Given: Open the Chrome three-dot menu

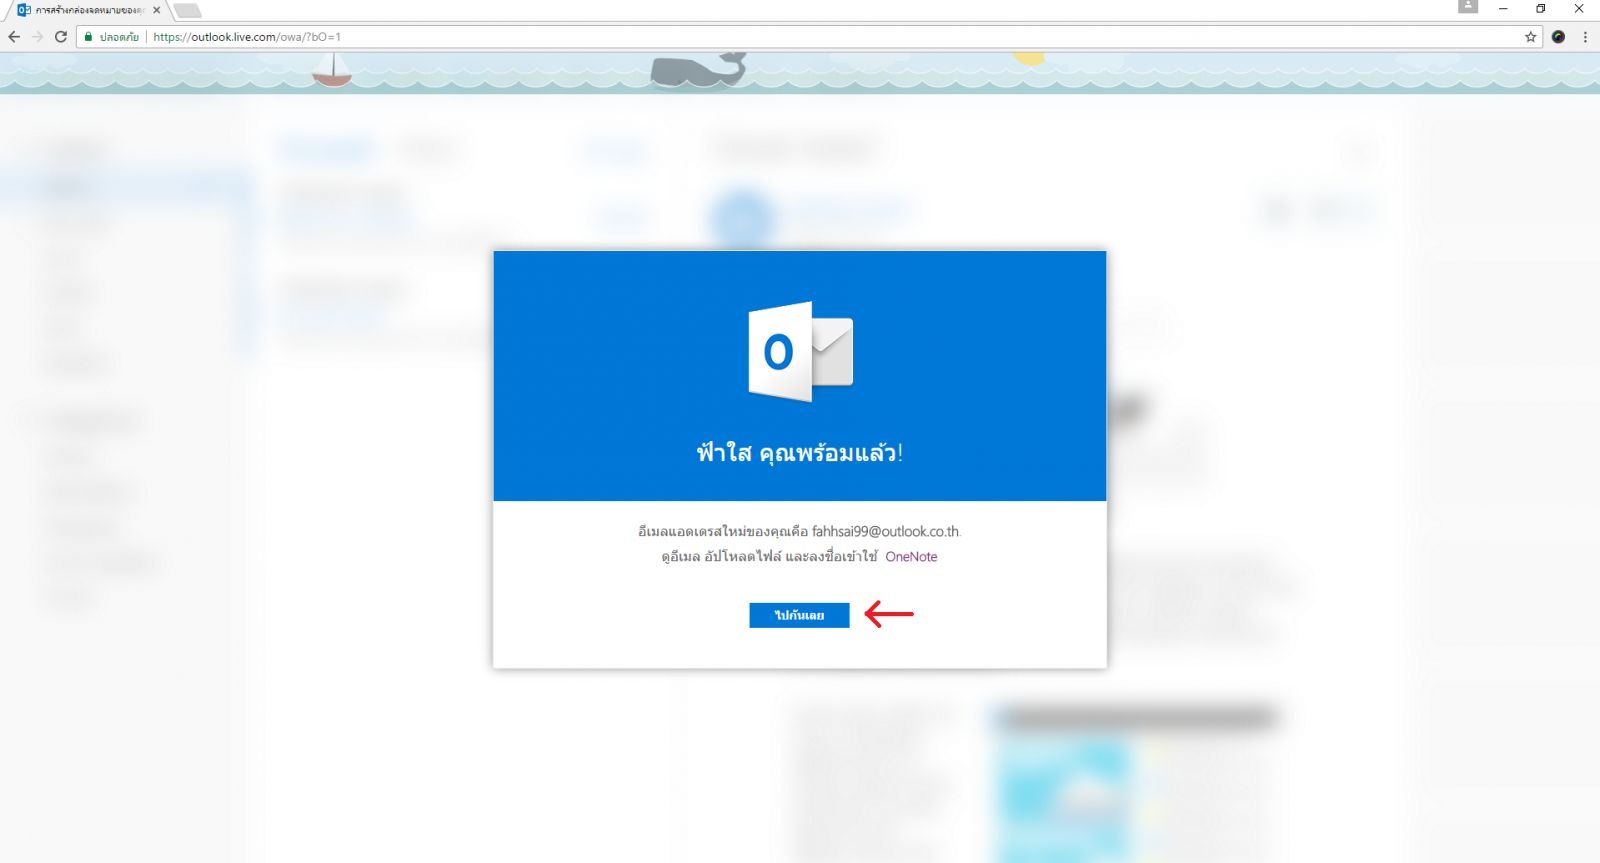Looking at the screenshot, I should [x=1585, y=37].
